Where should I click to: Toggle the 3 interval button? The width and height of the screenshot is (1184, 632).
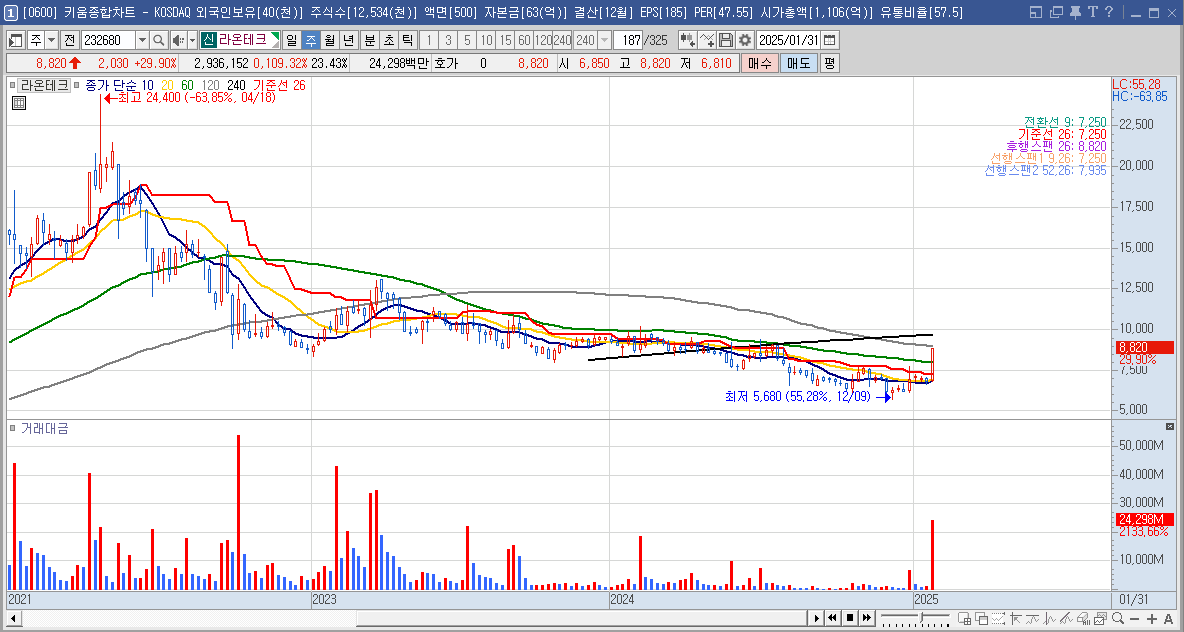click(448, 40)
